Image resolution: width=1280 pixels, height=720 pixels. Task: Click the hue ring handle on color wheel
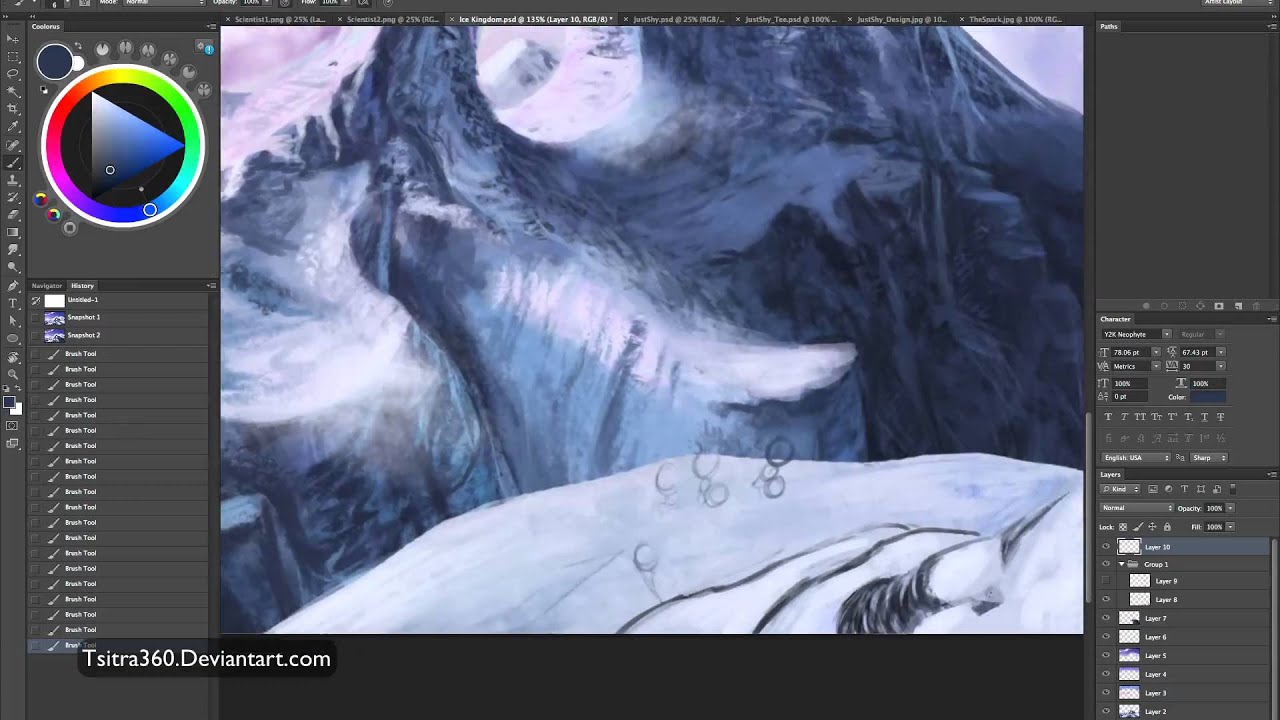pyautogui.click(x=149, y=210)
